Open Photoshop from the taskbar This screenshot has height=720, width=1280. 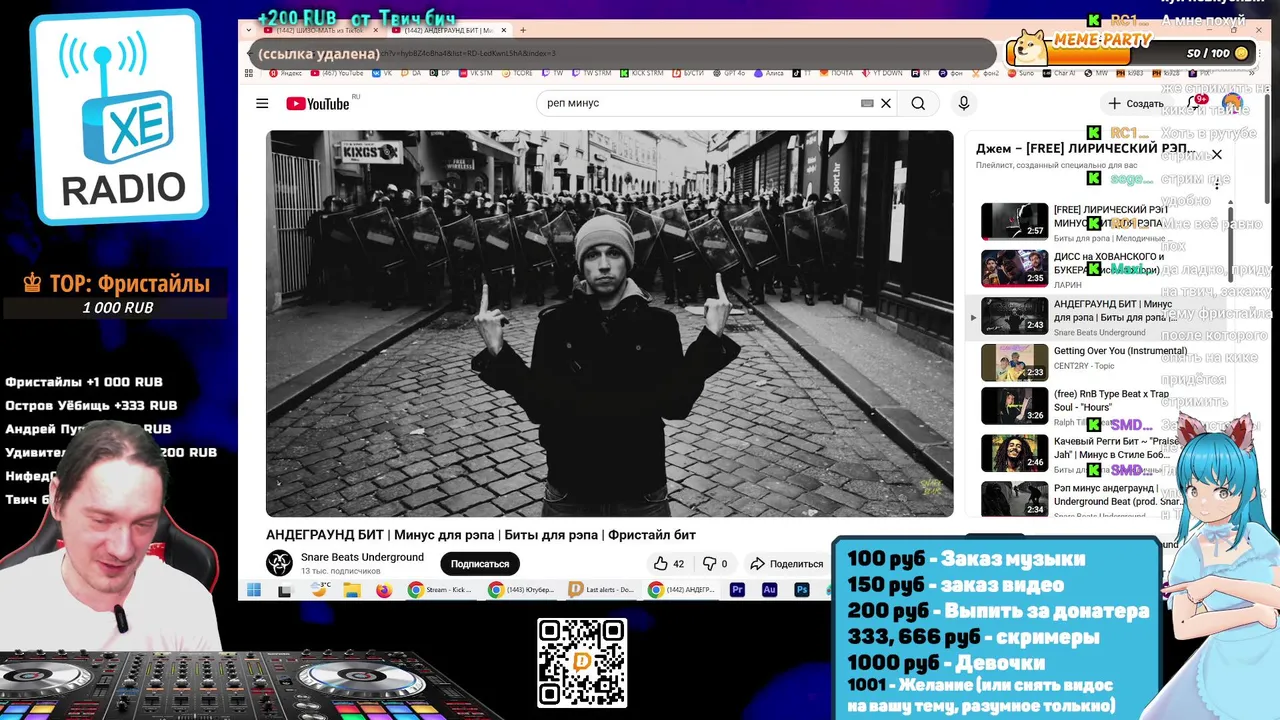click(802, 590)
